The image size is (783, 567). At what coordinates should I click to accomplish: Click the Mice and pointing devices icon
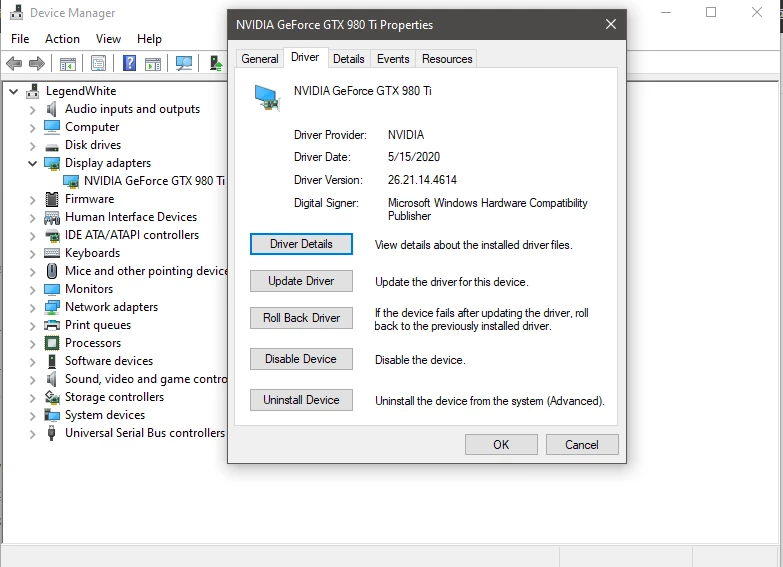[52, 271]
